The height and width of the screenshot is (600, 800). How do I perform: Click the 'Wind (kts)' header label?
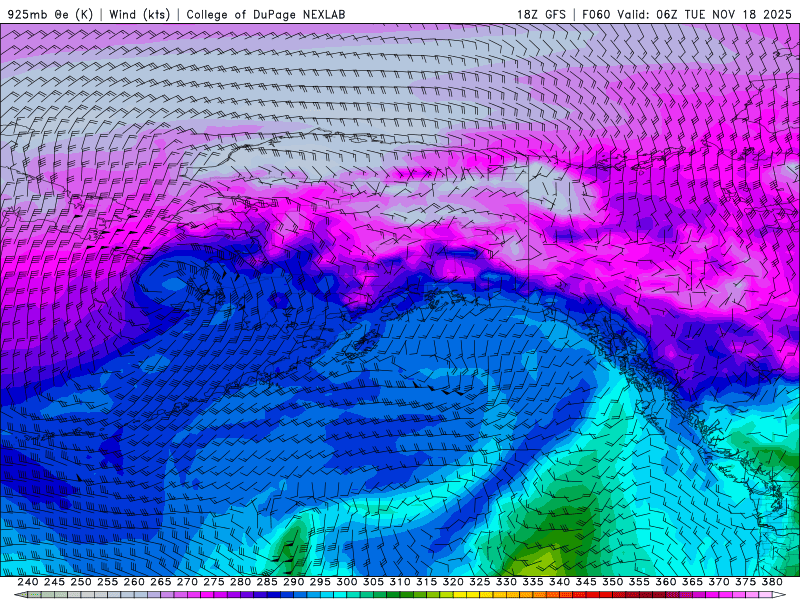point(140,14)
